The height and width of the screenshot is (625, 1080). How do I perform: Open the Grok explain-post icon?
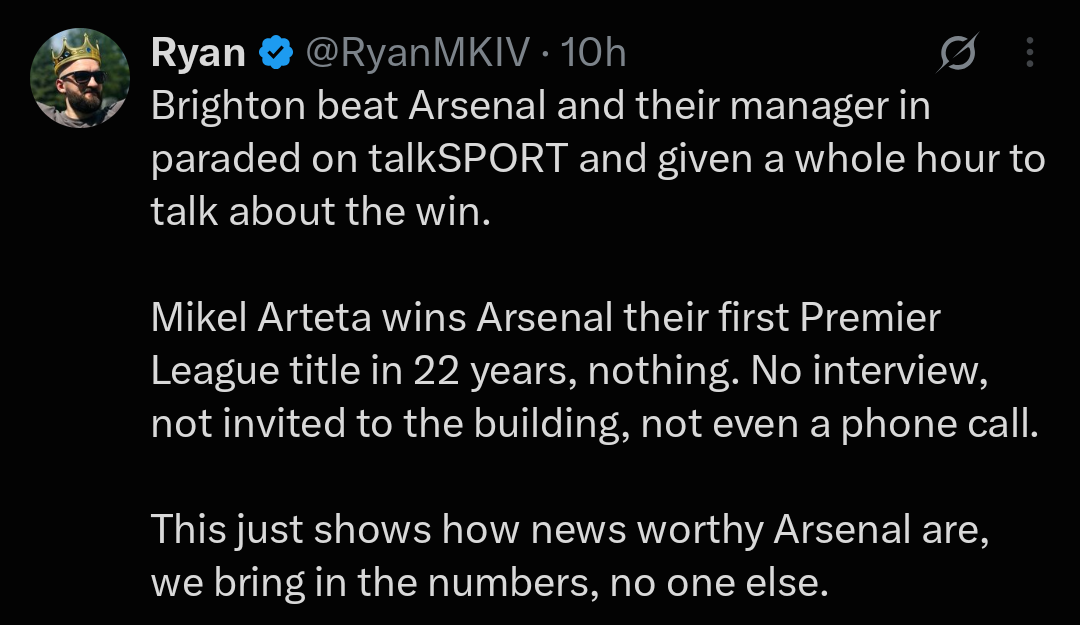tap(957, 52)
